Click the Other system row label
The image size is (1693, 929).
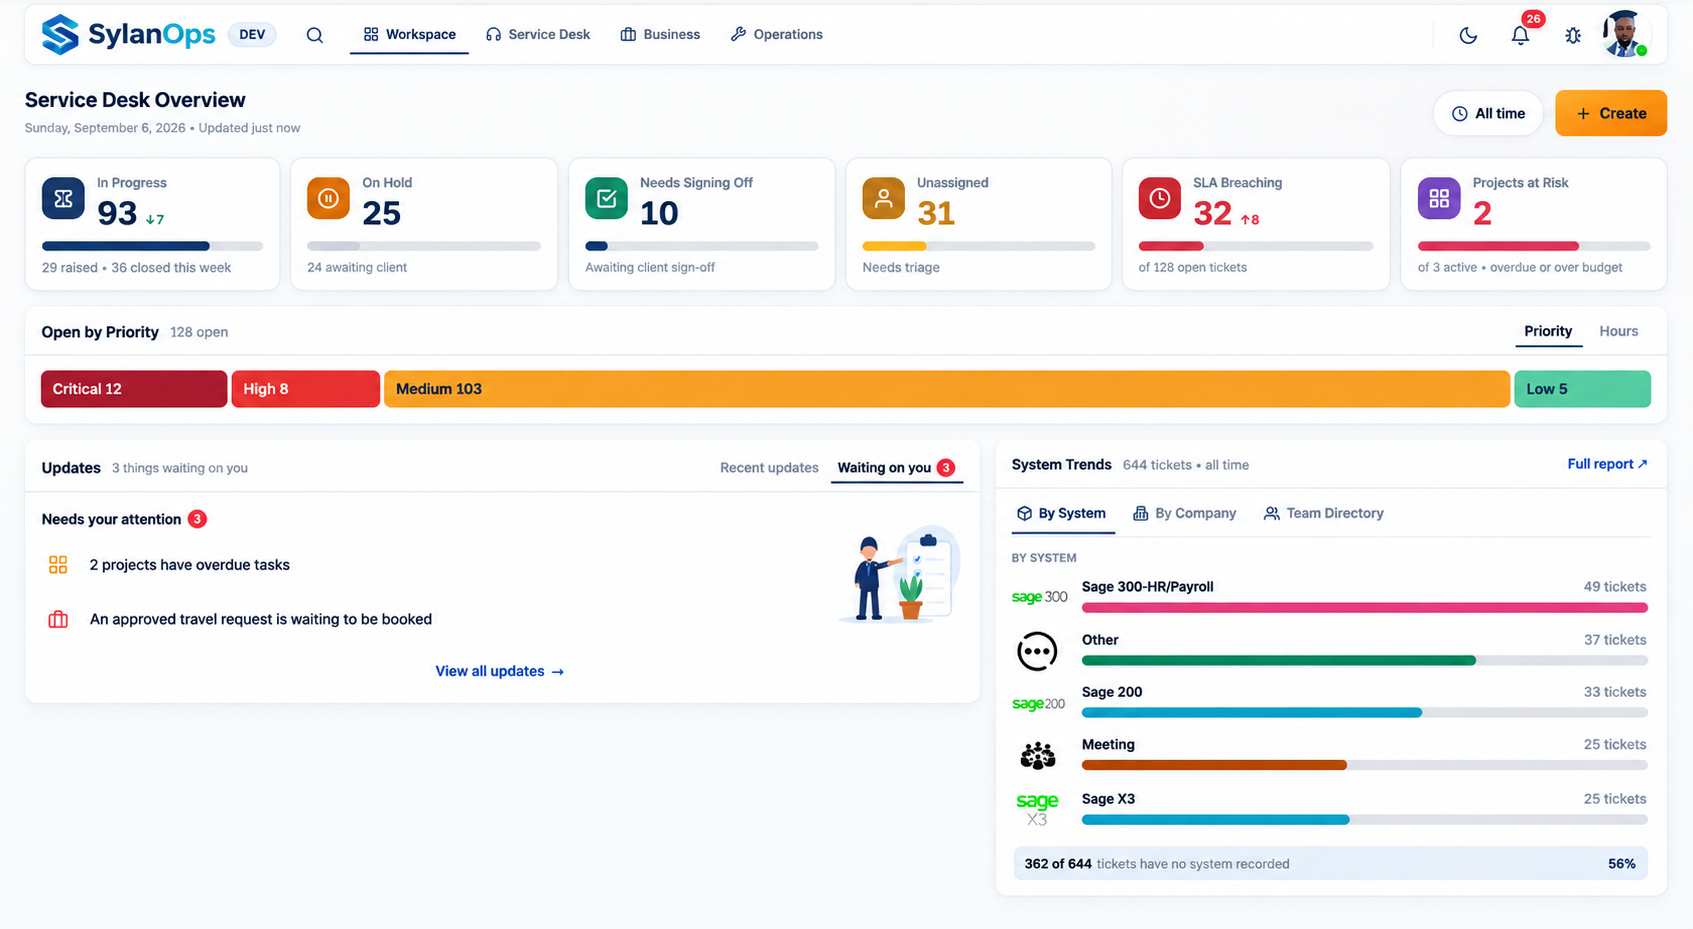click(x=1100, y=640)
